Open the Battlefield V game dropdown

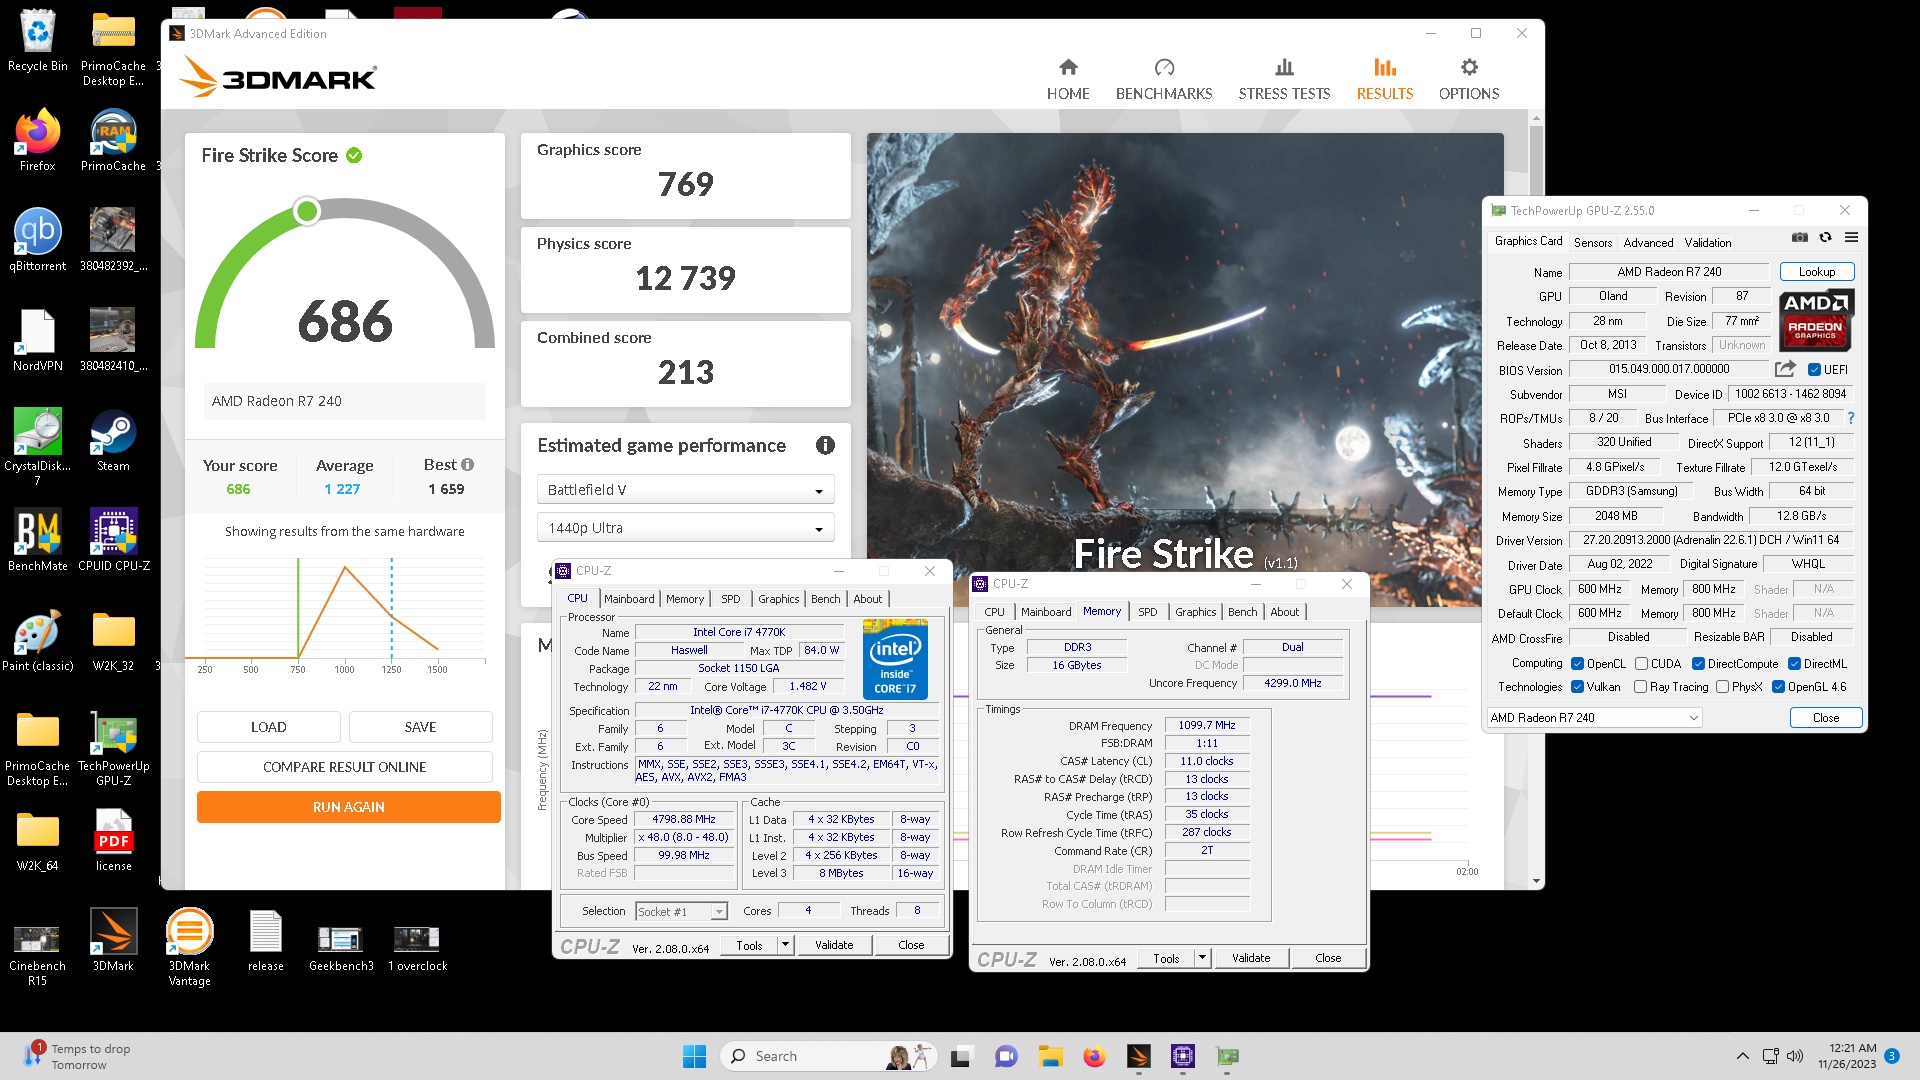pos(685,490)
